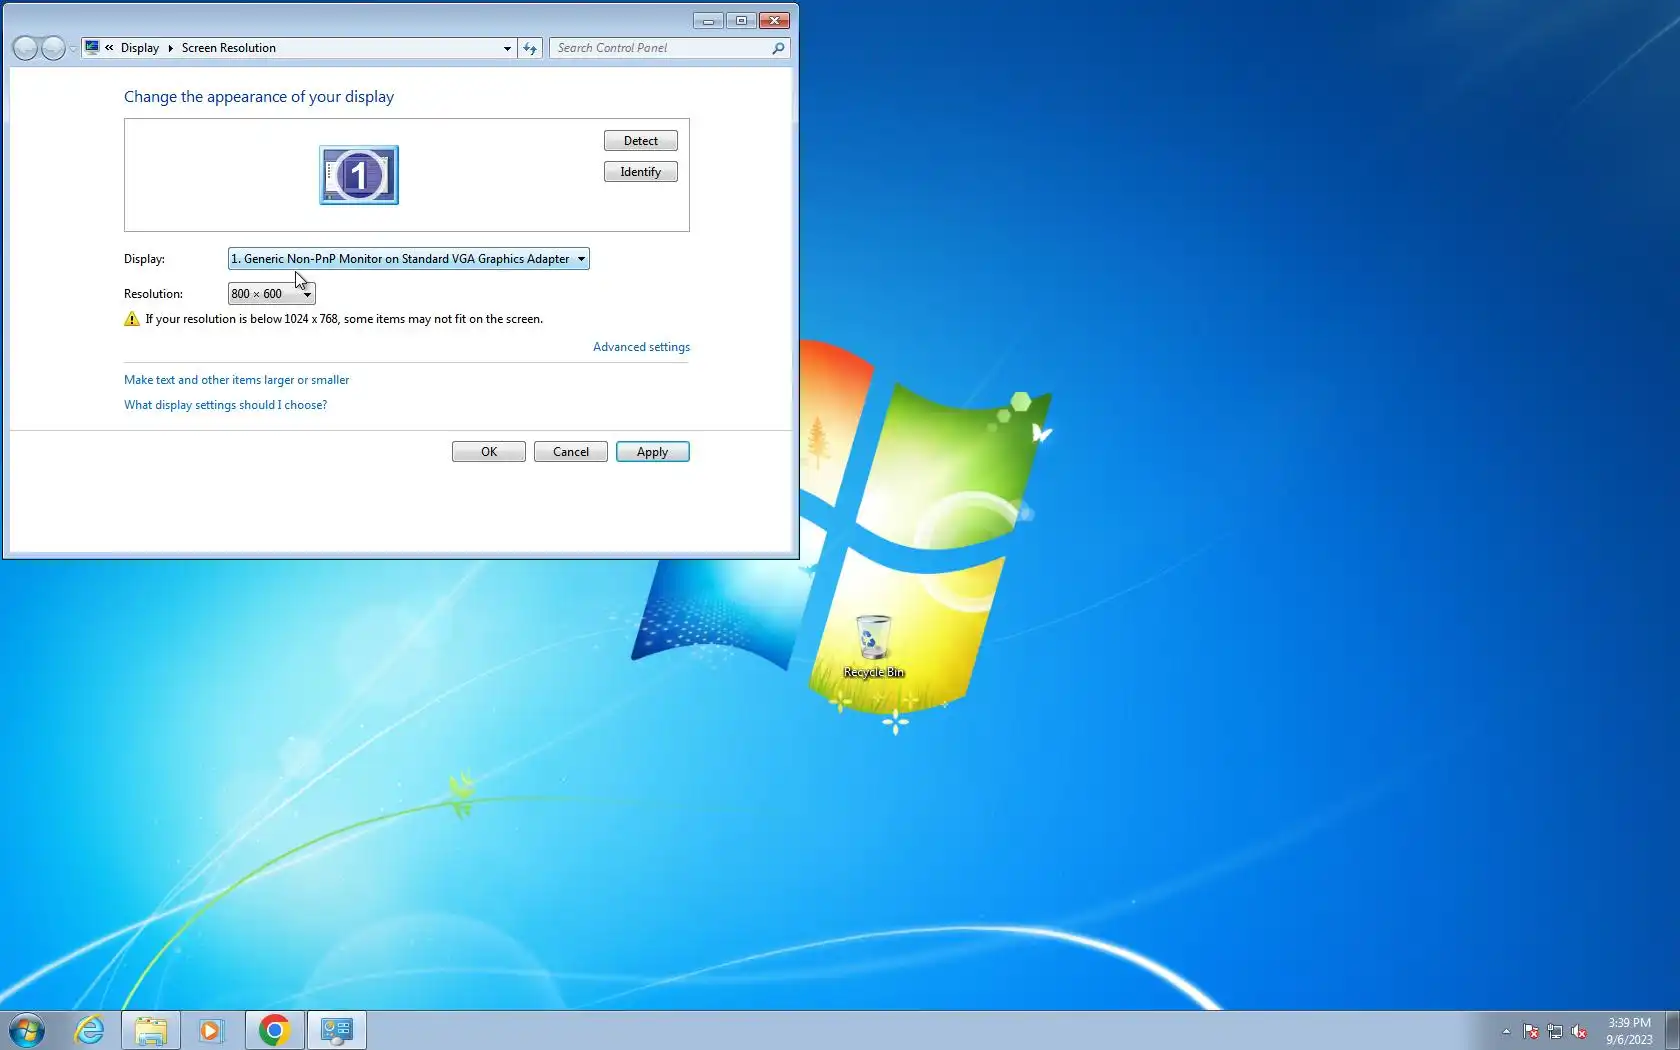
Task: Click the Action Center flag icon
Action: pyautogui.click(x=1531, y=1031)
